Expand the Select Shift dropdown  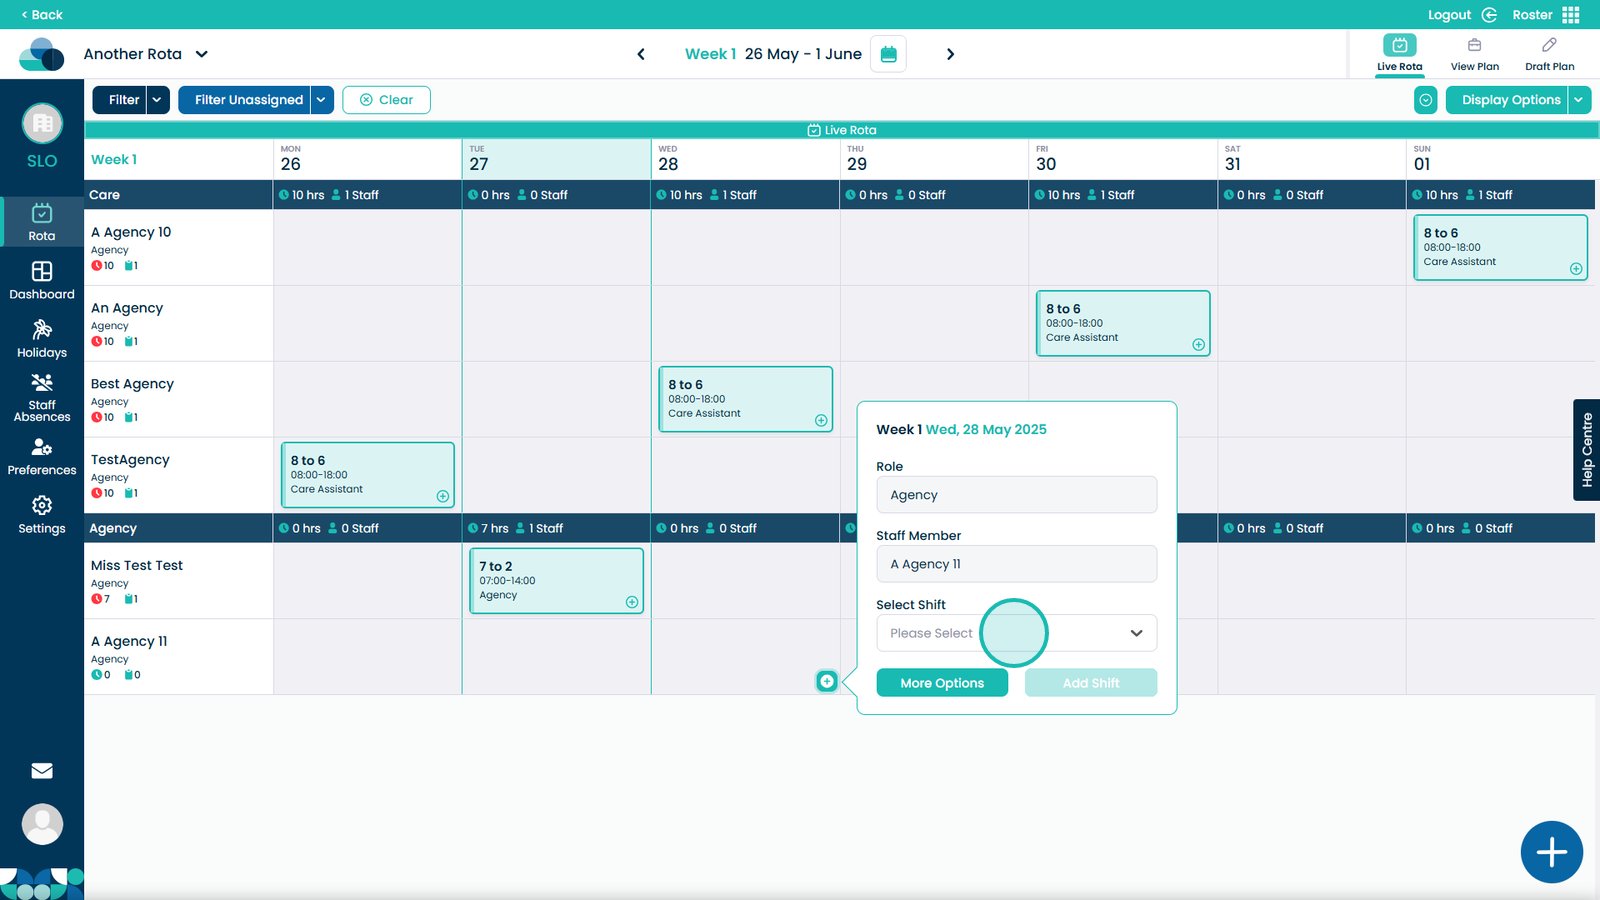1016,633
